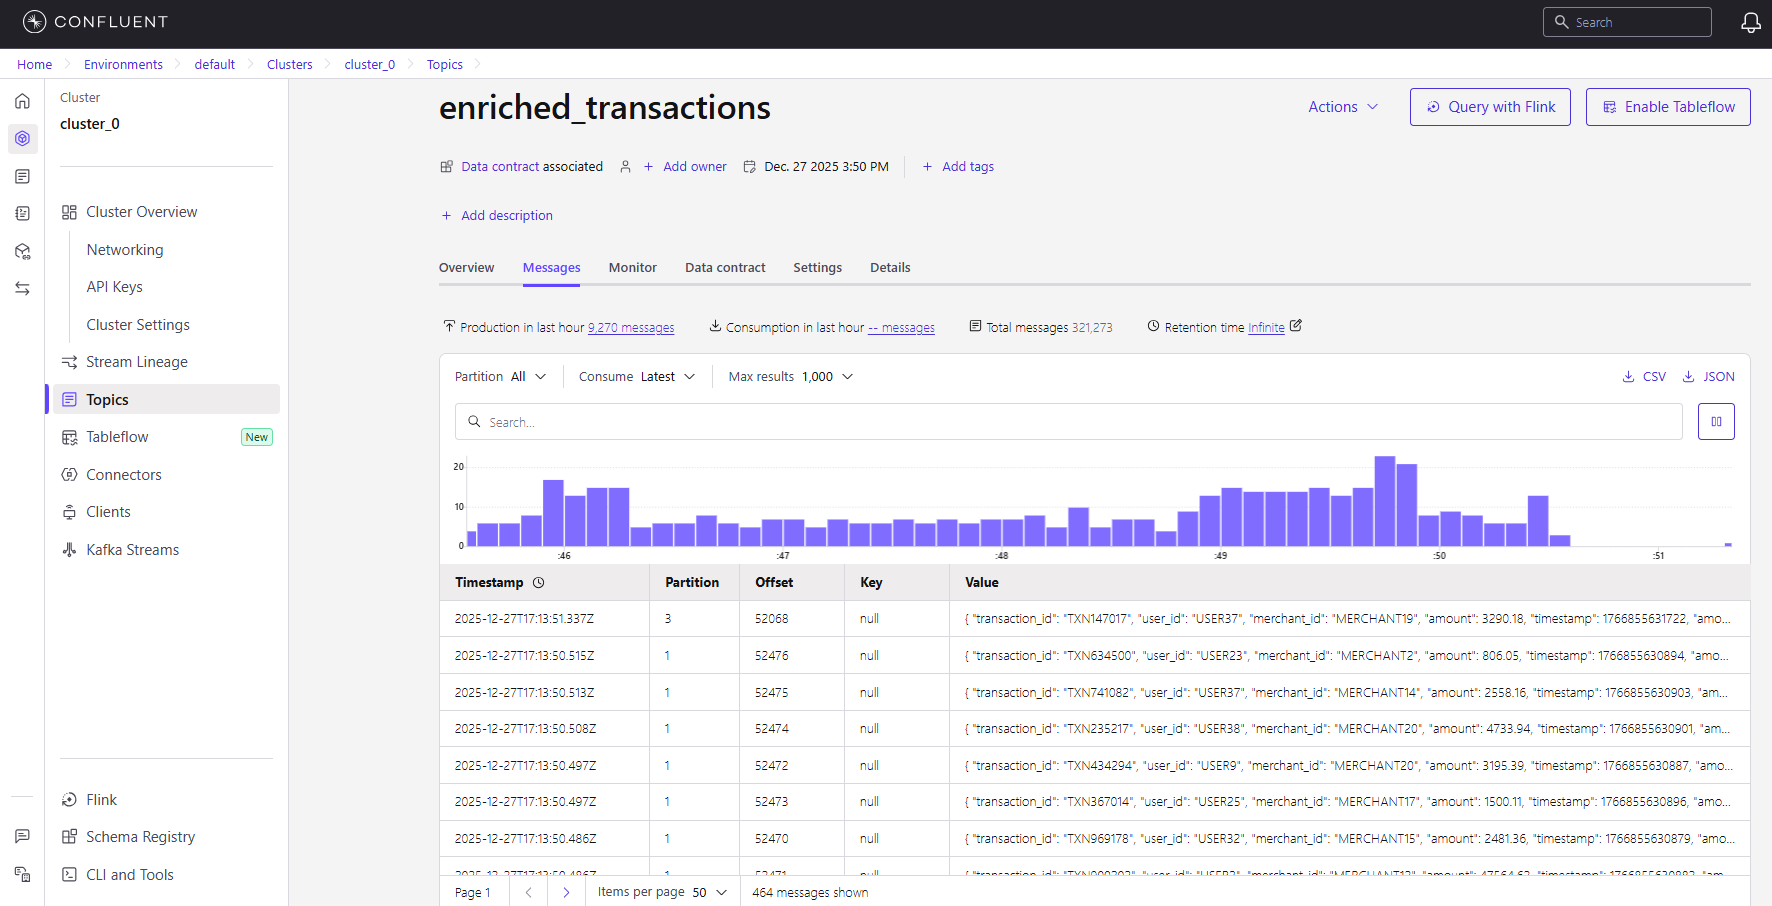Open the Actions menu
Screen dimensions: 1772x906
1343,107
